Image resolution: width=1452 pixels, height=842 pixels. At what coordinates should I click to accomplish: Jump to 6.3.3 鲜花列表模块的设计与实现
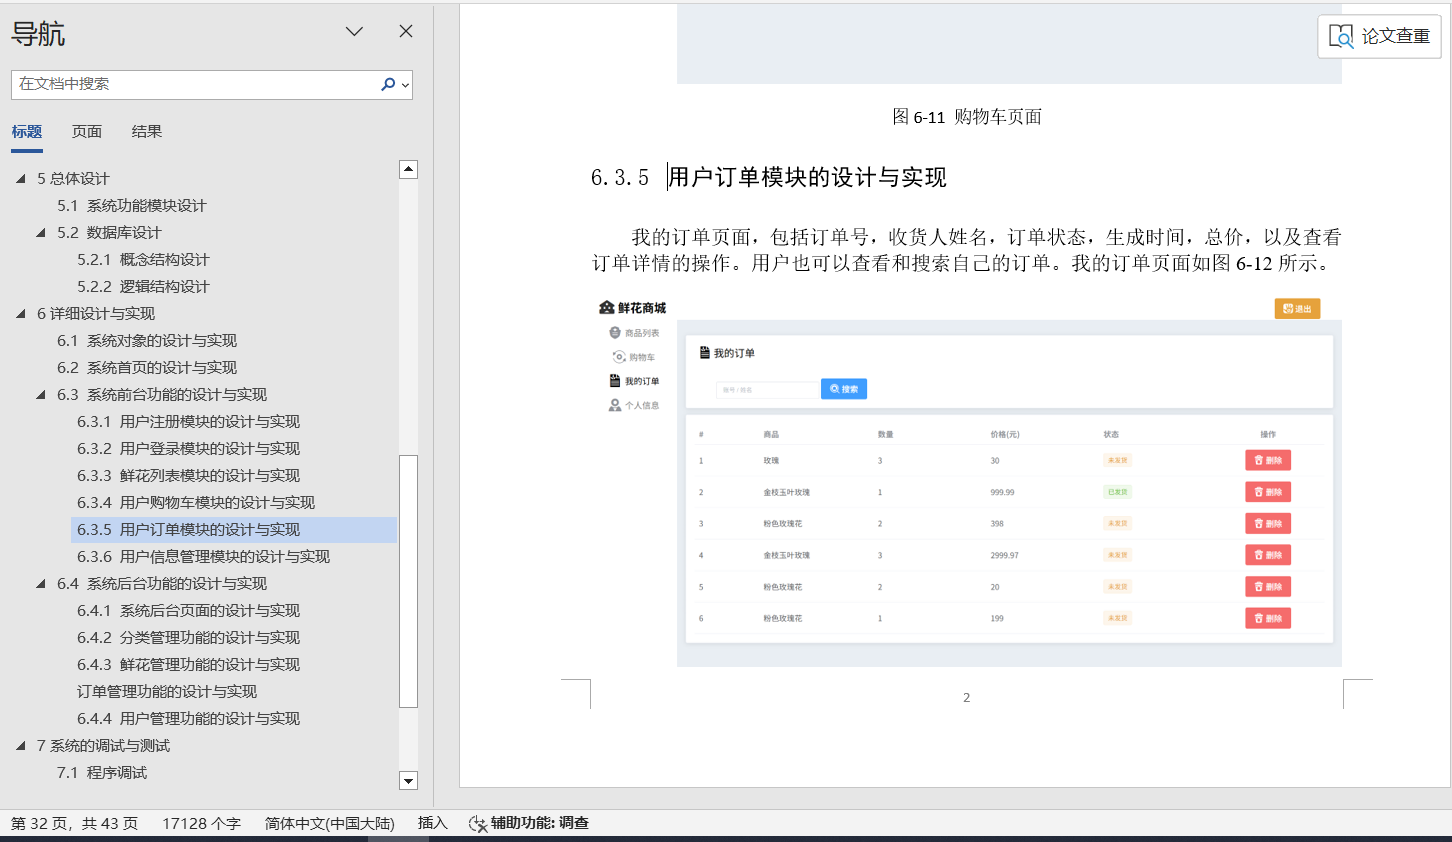pos(188,475)
